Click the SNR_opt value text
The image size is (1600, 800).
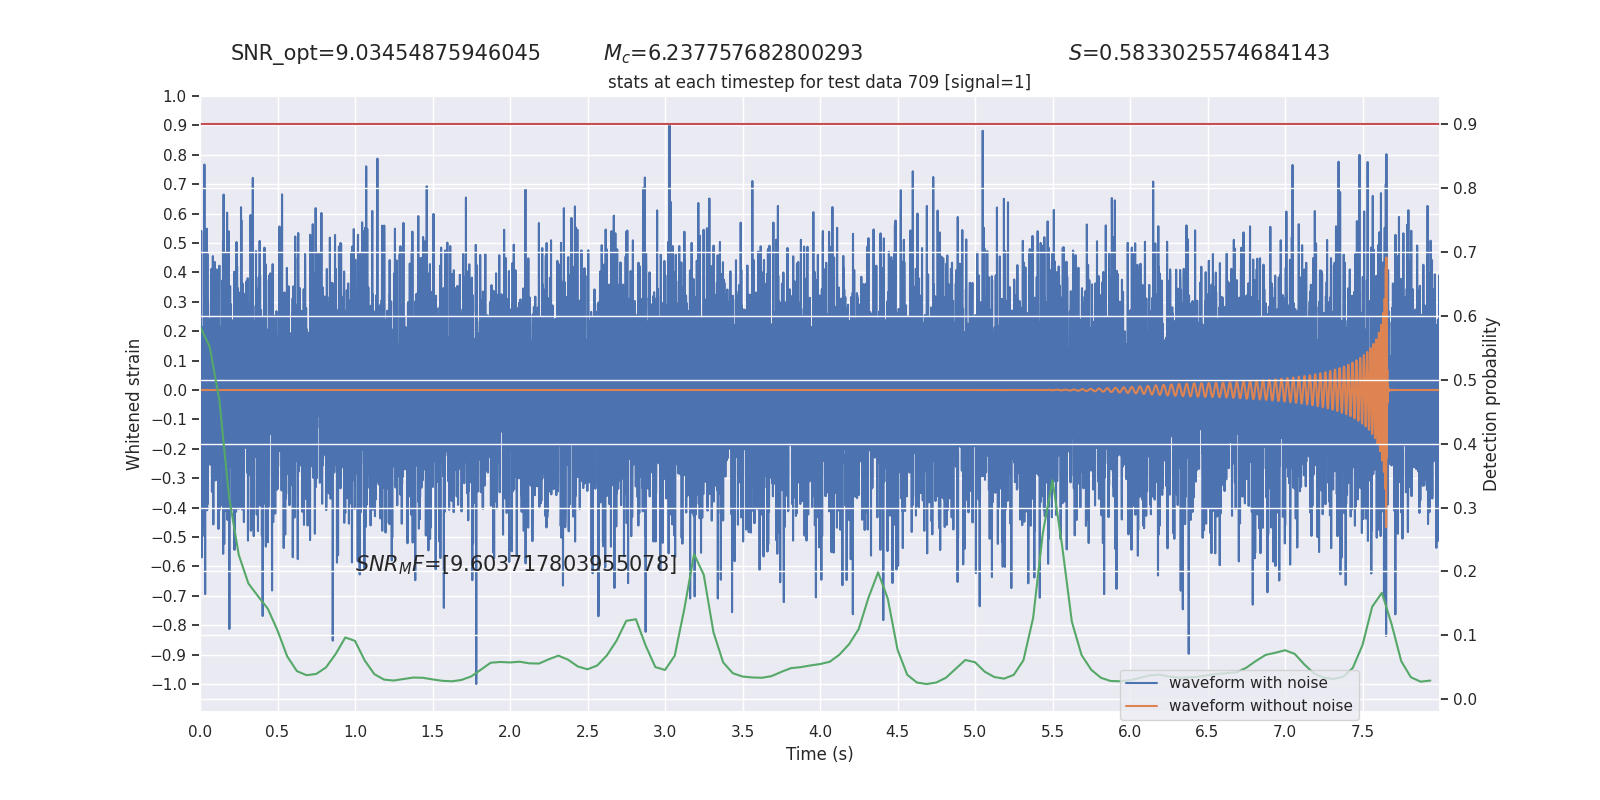point(385,54)
